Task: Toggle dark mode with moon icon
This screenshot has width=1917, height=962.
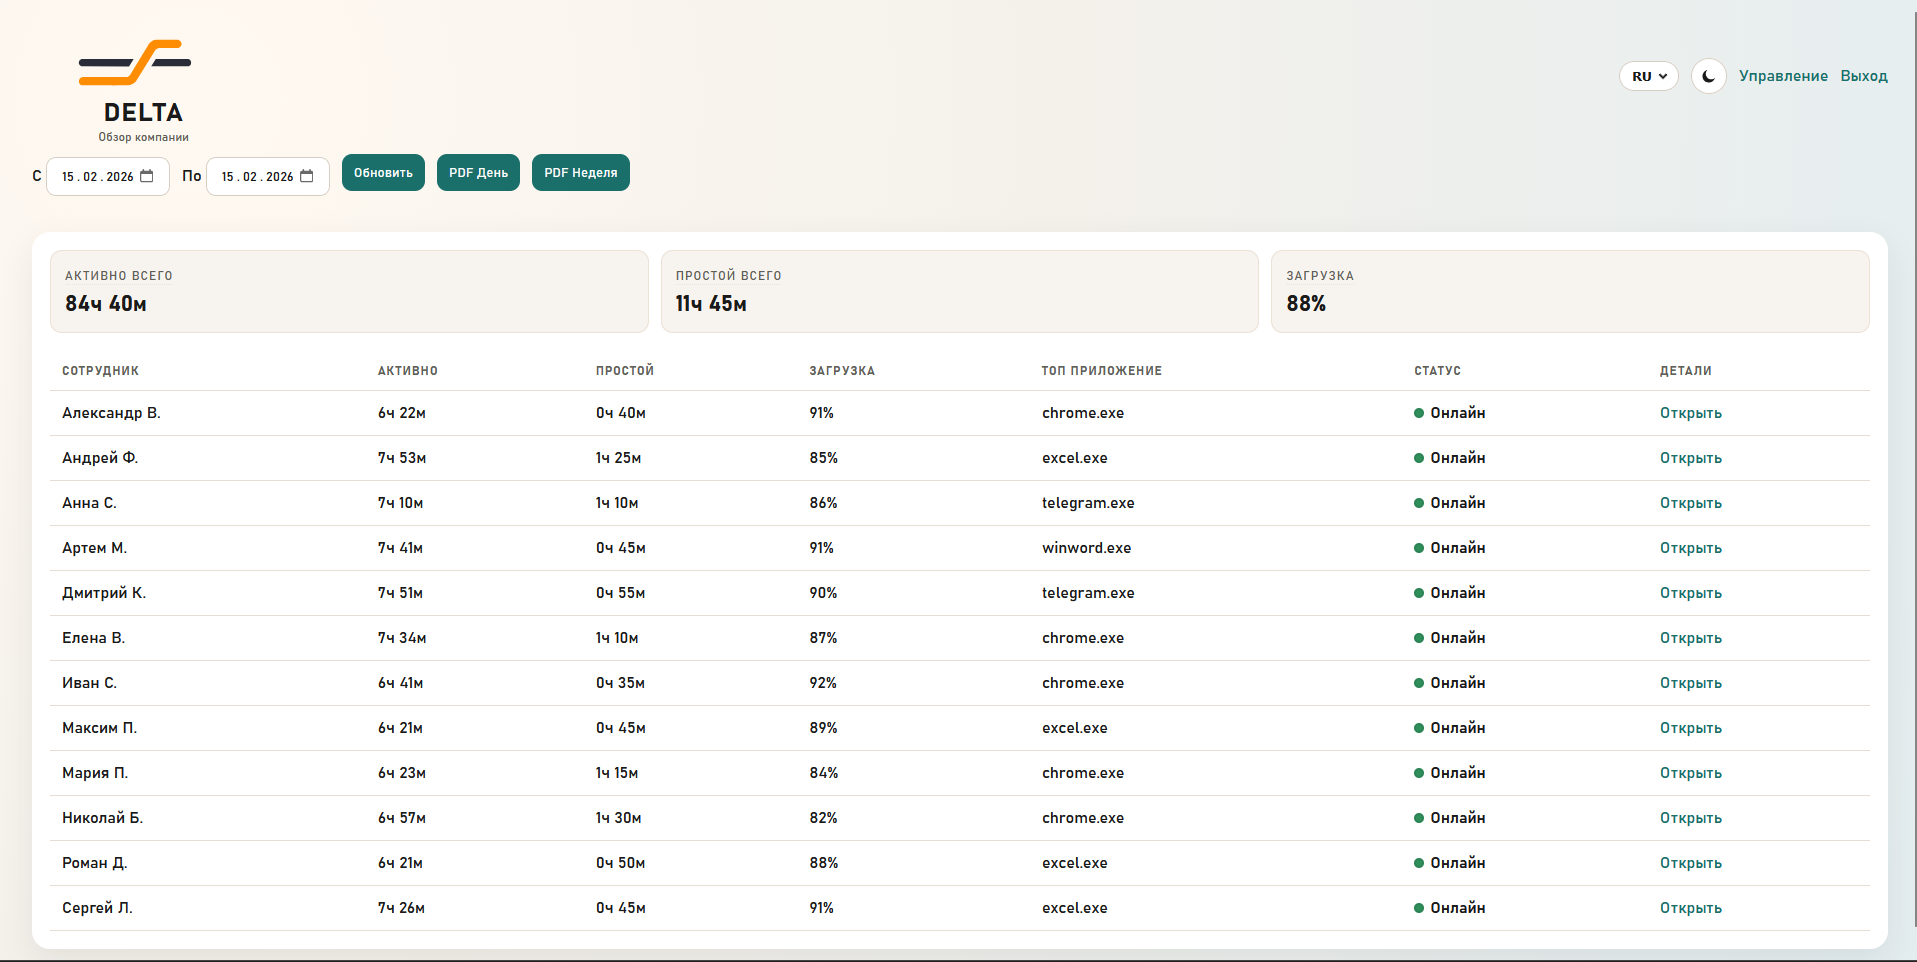Action: (1708, 76)
